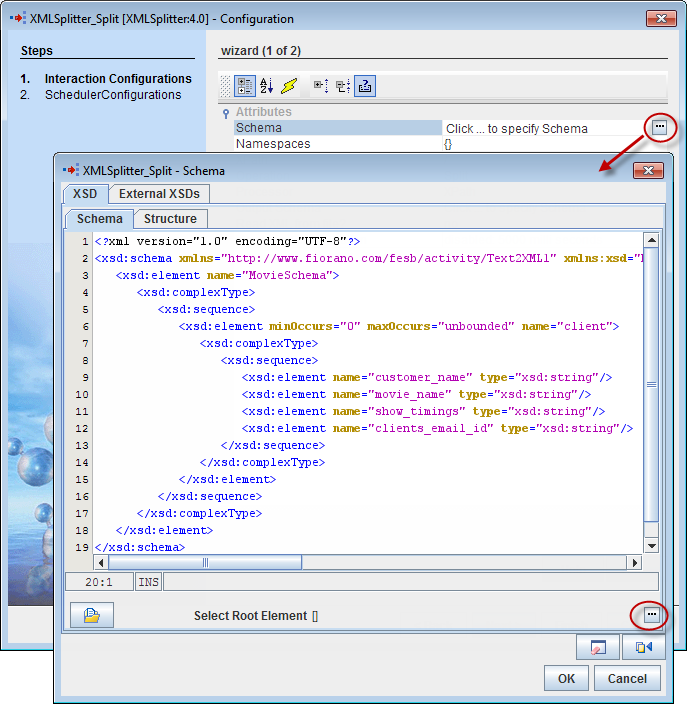This screenshot has height=704, width=687.
Task: Sort properties alphabetically with A-Z icon
Action: coord(267,85)
